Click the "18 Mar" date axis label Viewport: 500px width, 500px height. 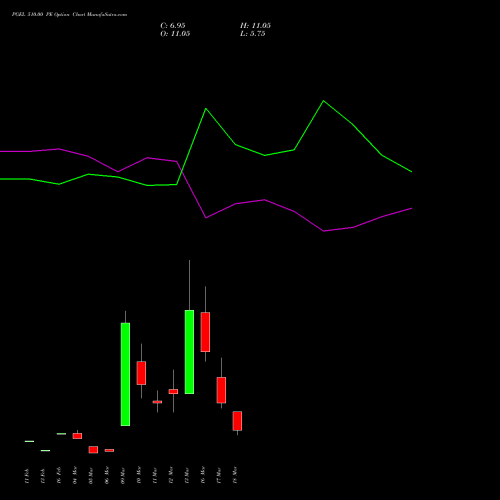(x=235, y=475)
